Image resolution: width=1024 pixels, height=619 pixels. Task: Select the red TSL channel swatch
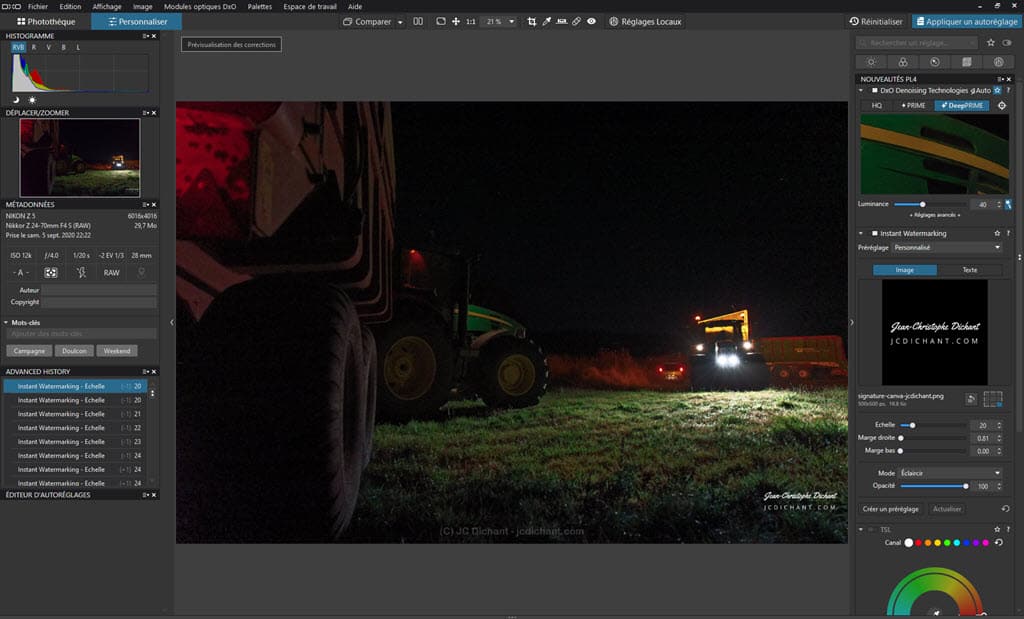(x=918, y=543)
